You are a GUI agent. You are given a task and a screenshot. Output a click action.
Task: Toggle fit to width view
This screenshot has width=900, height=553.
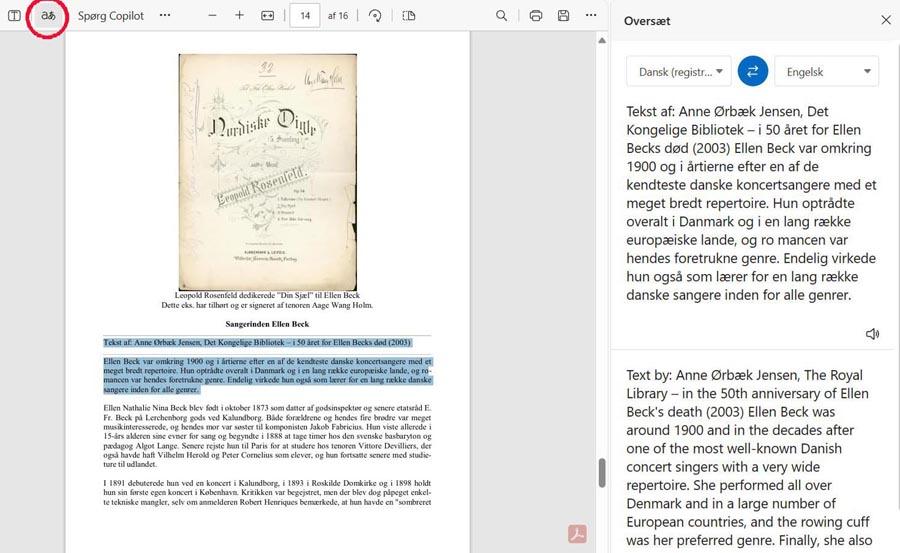pos(267,16)
